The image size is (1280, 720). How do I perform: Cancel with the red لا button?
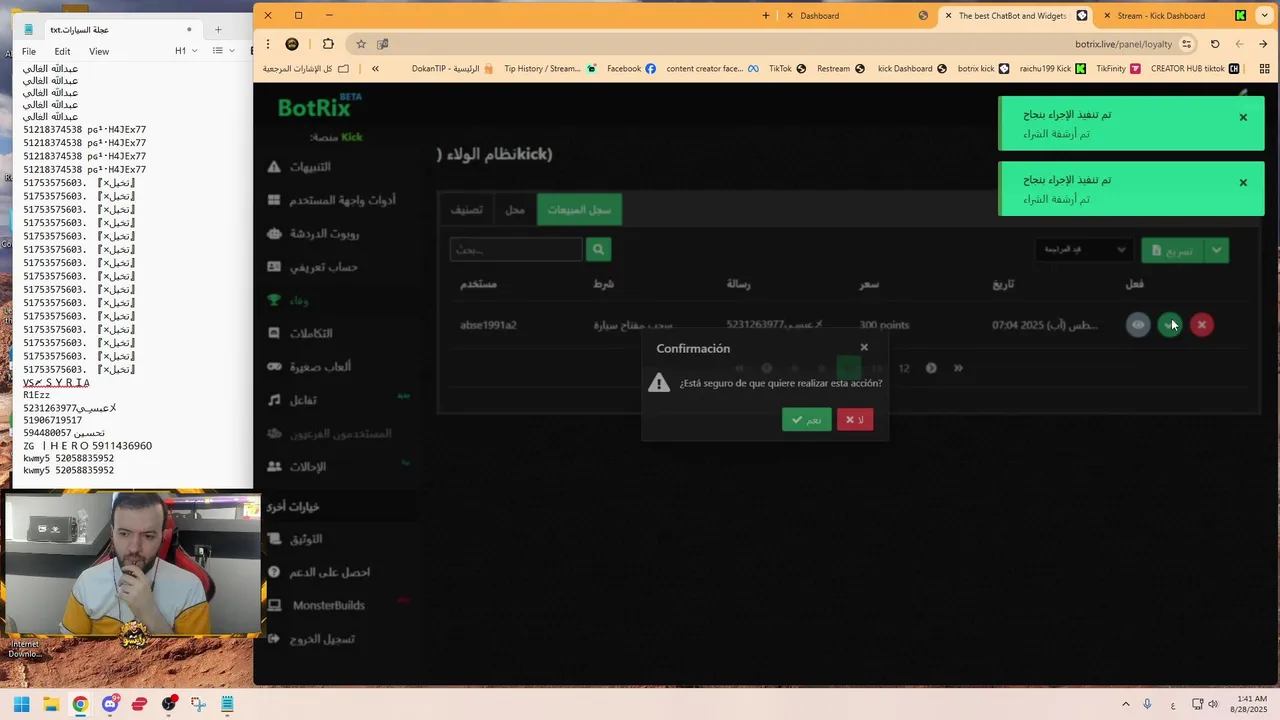(x=855, y=420)
